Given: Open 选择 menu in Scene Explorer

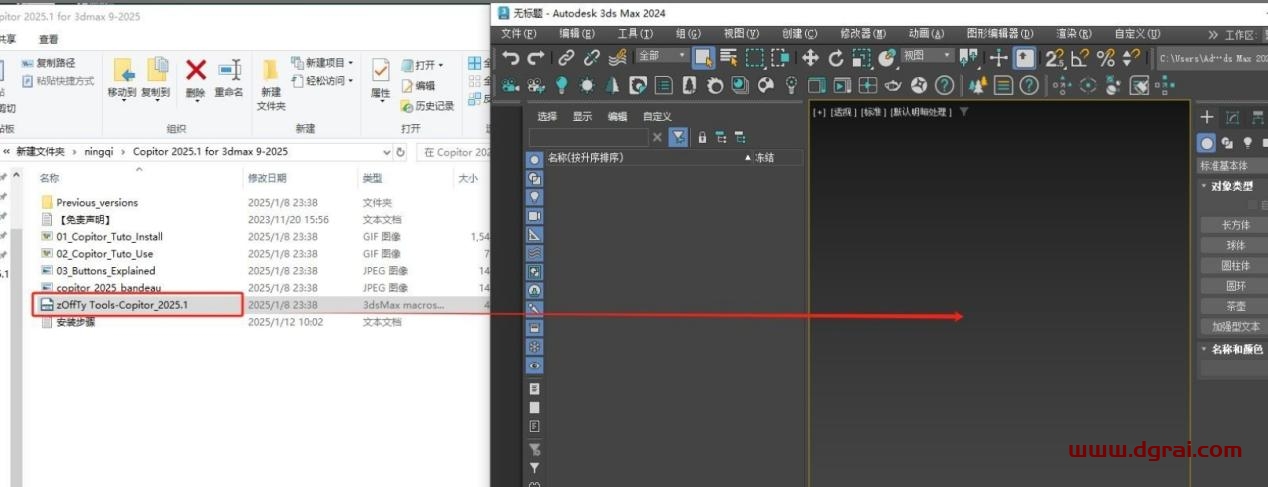Looking at the screenshot, I should (547, 116).
